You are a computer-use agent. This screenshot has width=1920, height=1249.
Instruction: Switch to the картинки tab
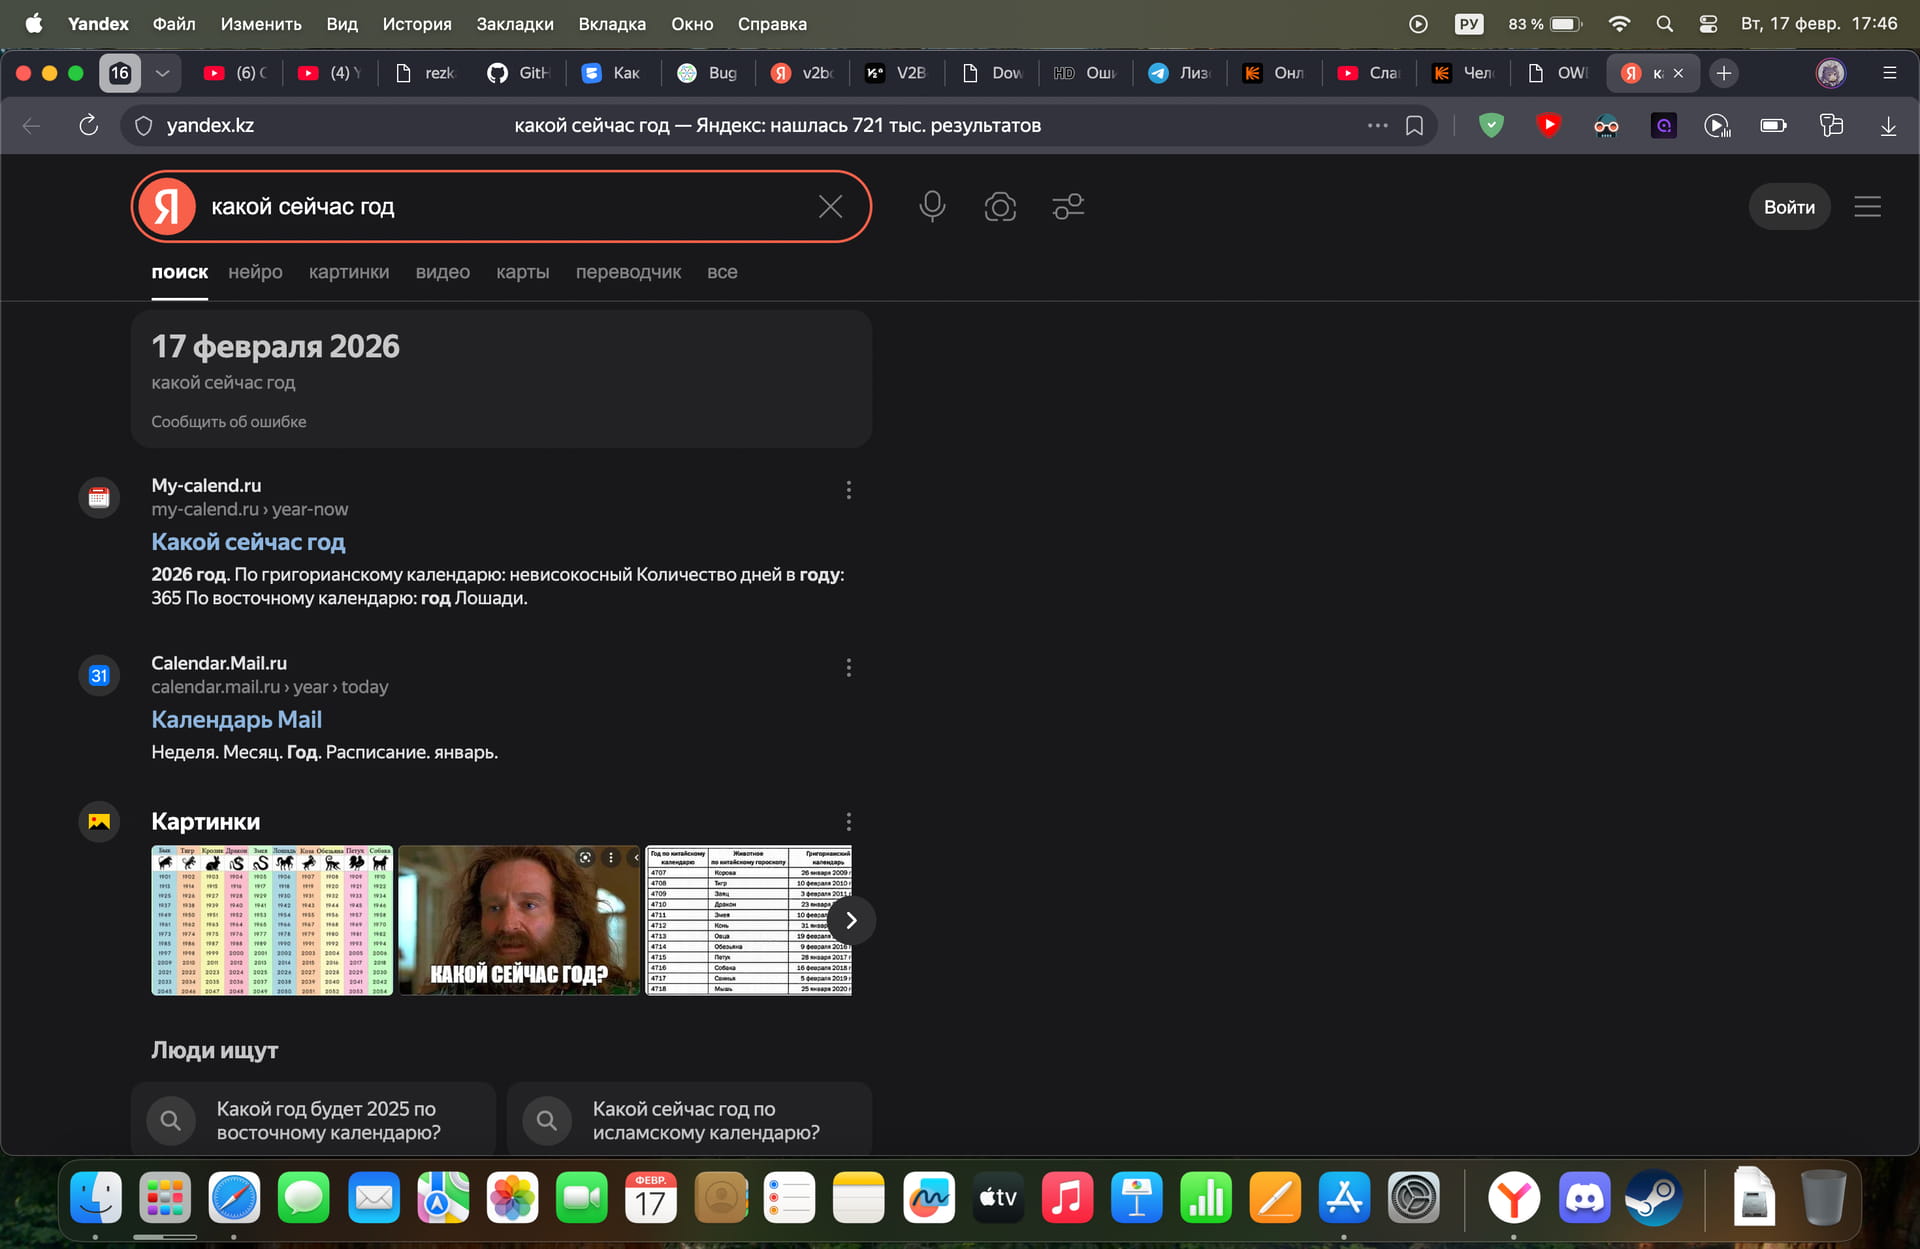(348, 272)
